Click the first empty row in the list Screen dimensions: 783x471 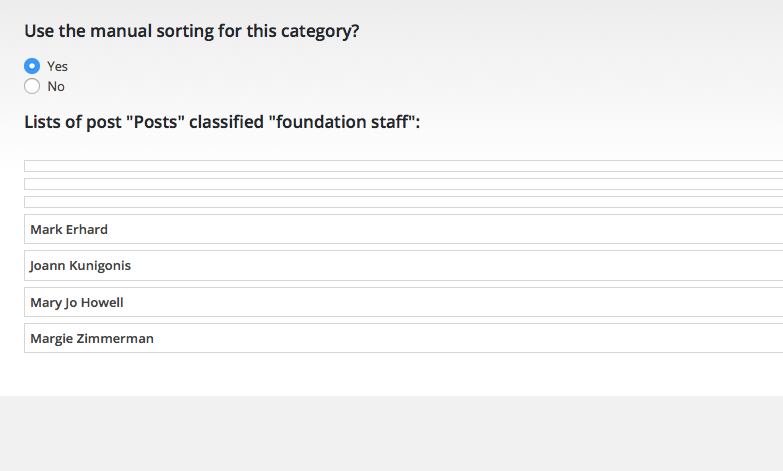point(400,166)
